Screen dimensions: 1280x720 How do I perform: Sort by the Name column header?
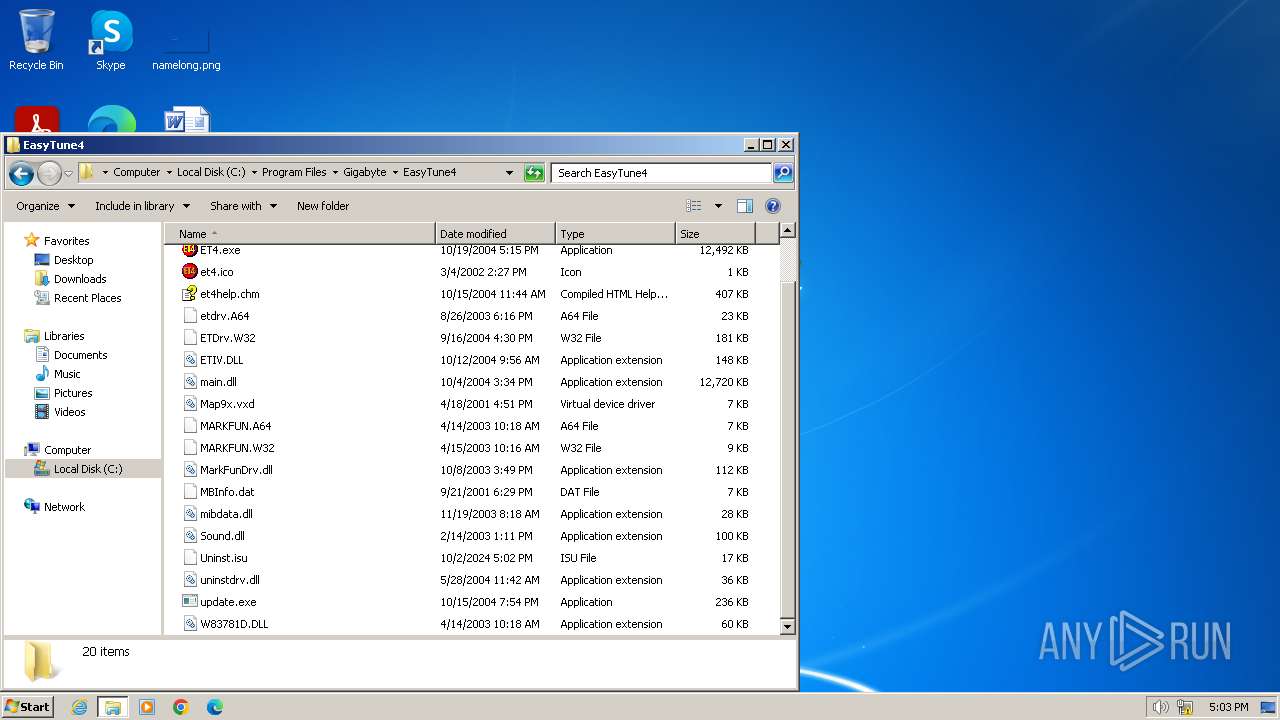[x=300, y=234]
